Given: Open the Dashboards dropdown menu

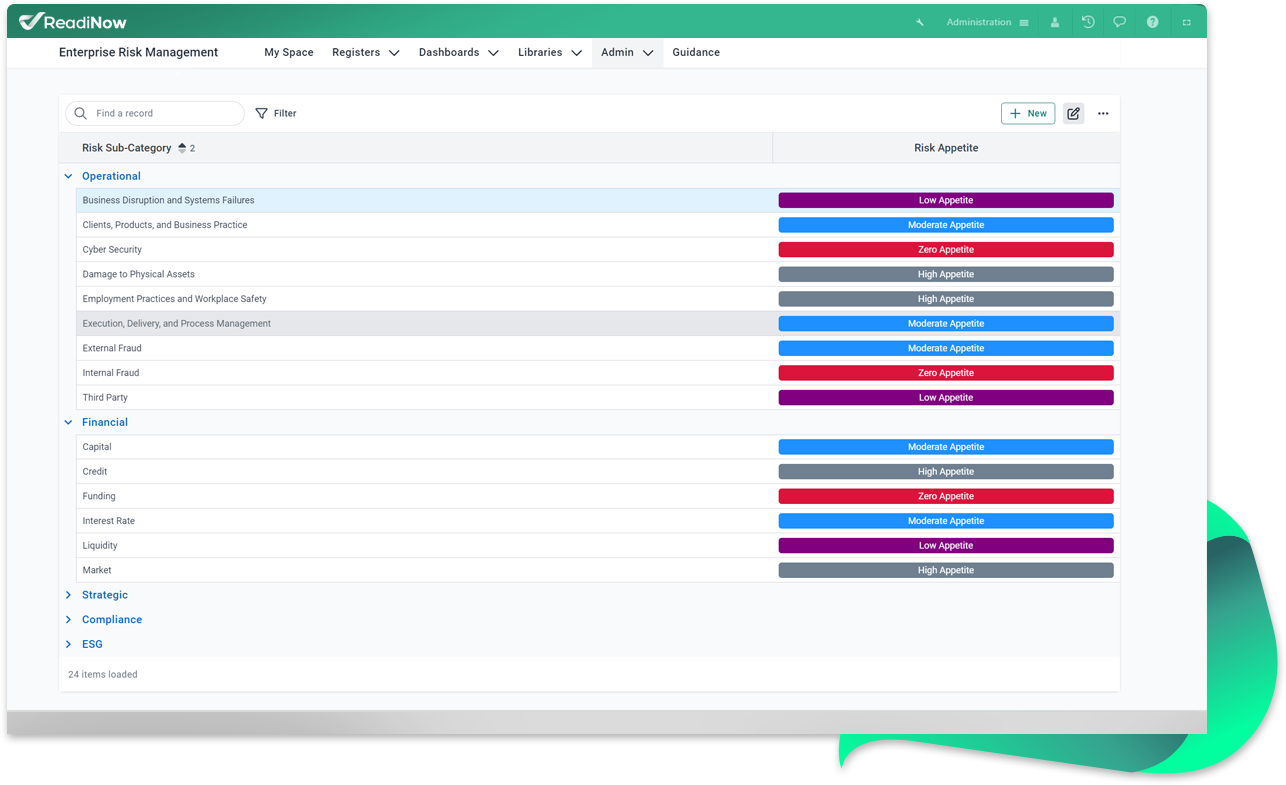Looking at the screenshot, I should [x=459, y=52].
